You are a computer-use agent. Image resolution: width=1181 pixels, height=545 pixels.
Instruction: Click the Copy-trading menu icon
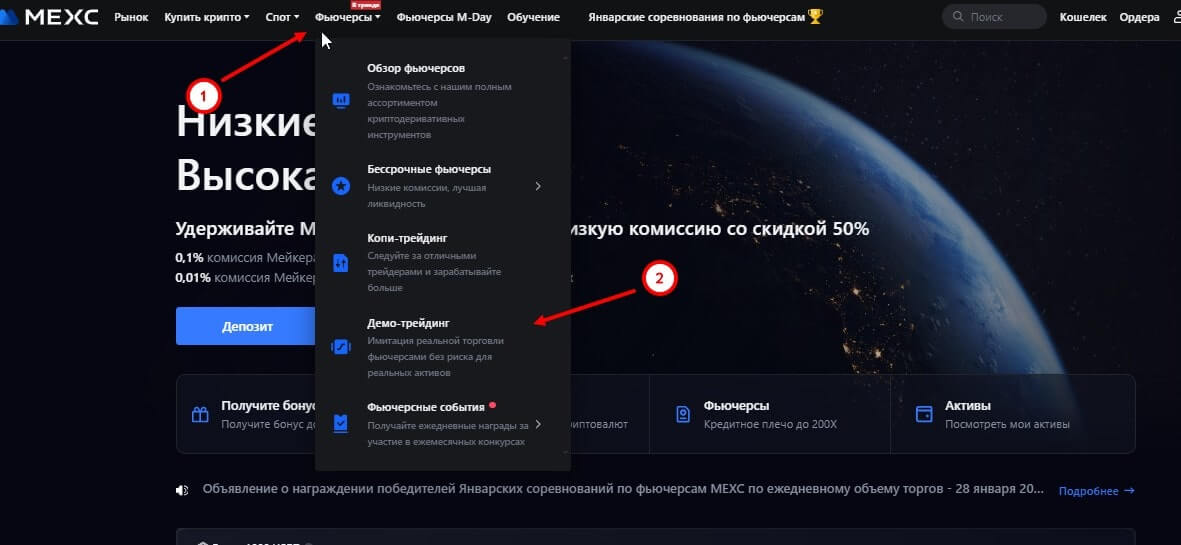point(340,263)
